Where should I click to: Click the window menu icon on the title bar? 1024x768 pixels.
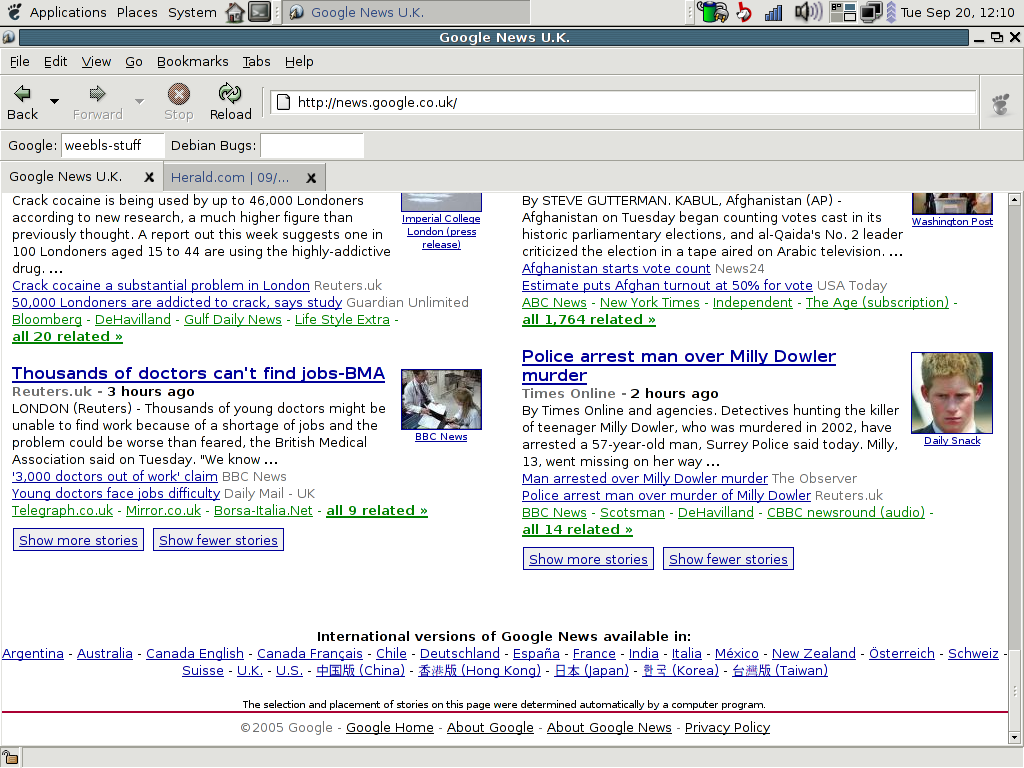tap(8, 37)
